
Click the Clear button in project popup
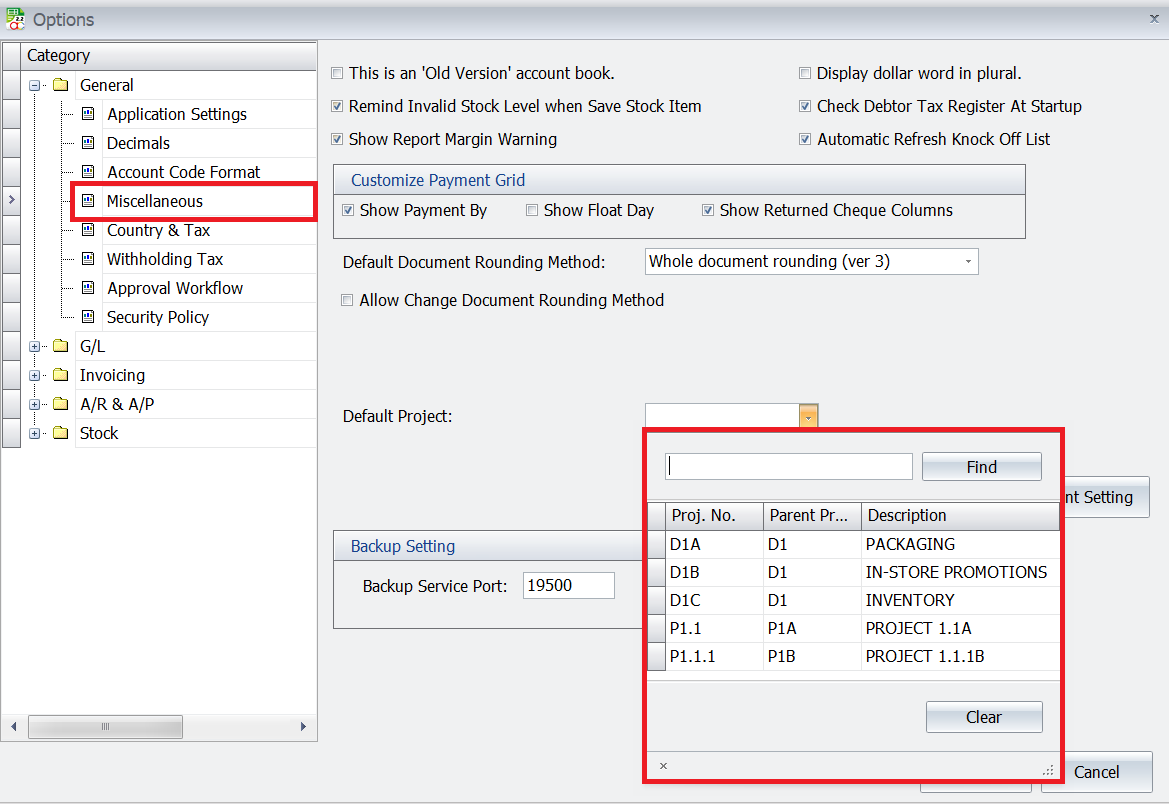(x=983, y=717)
